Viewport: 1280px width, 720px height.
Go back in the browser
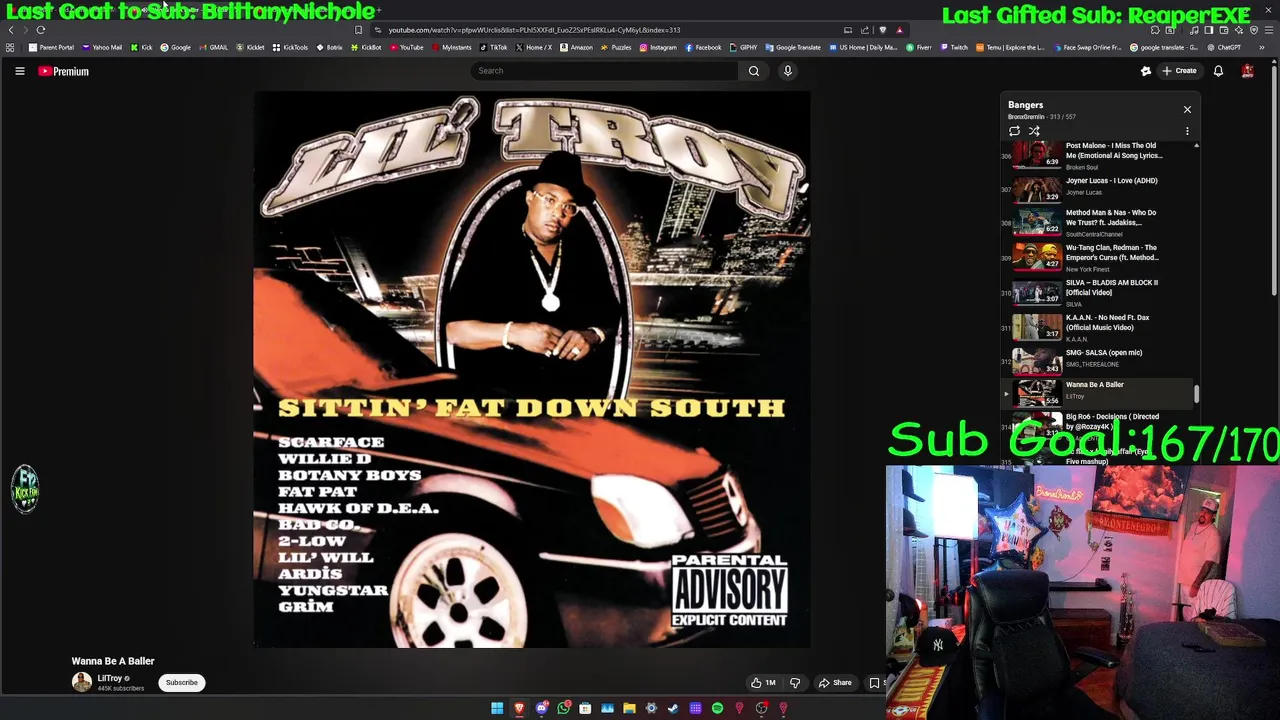(11, 30)
